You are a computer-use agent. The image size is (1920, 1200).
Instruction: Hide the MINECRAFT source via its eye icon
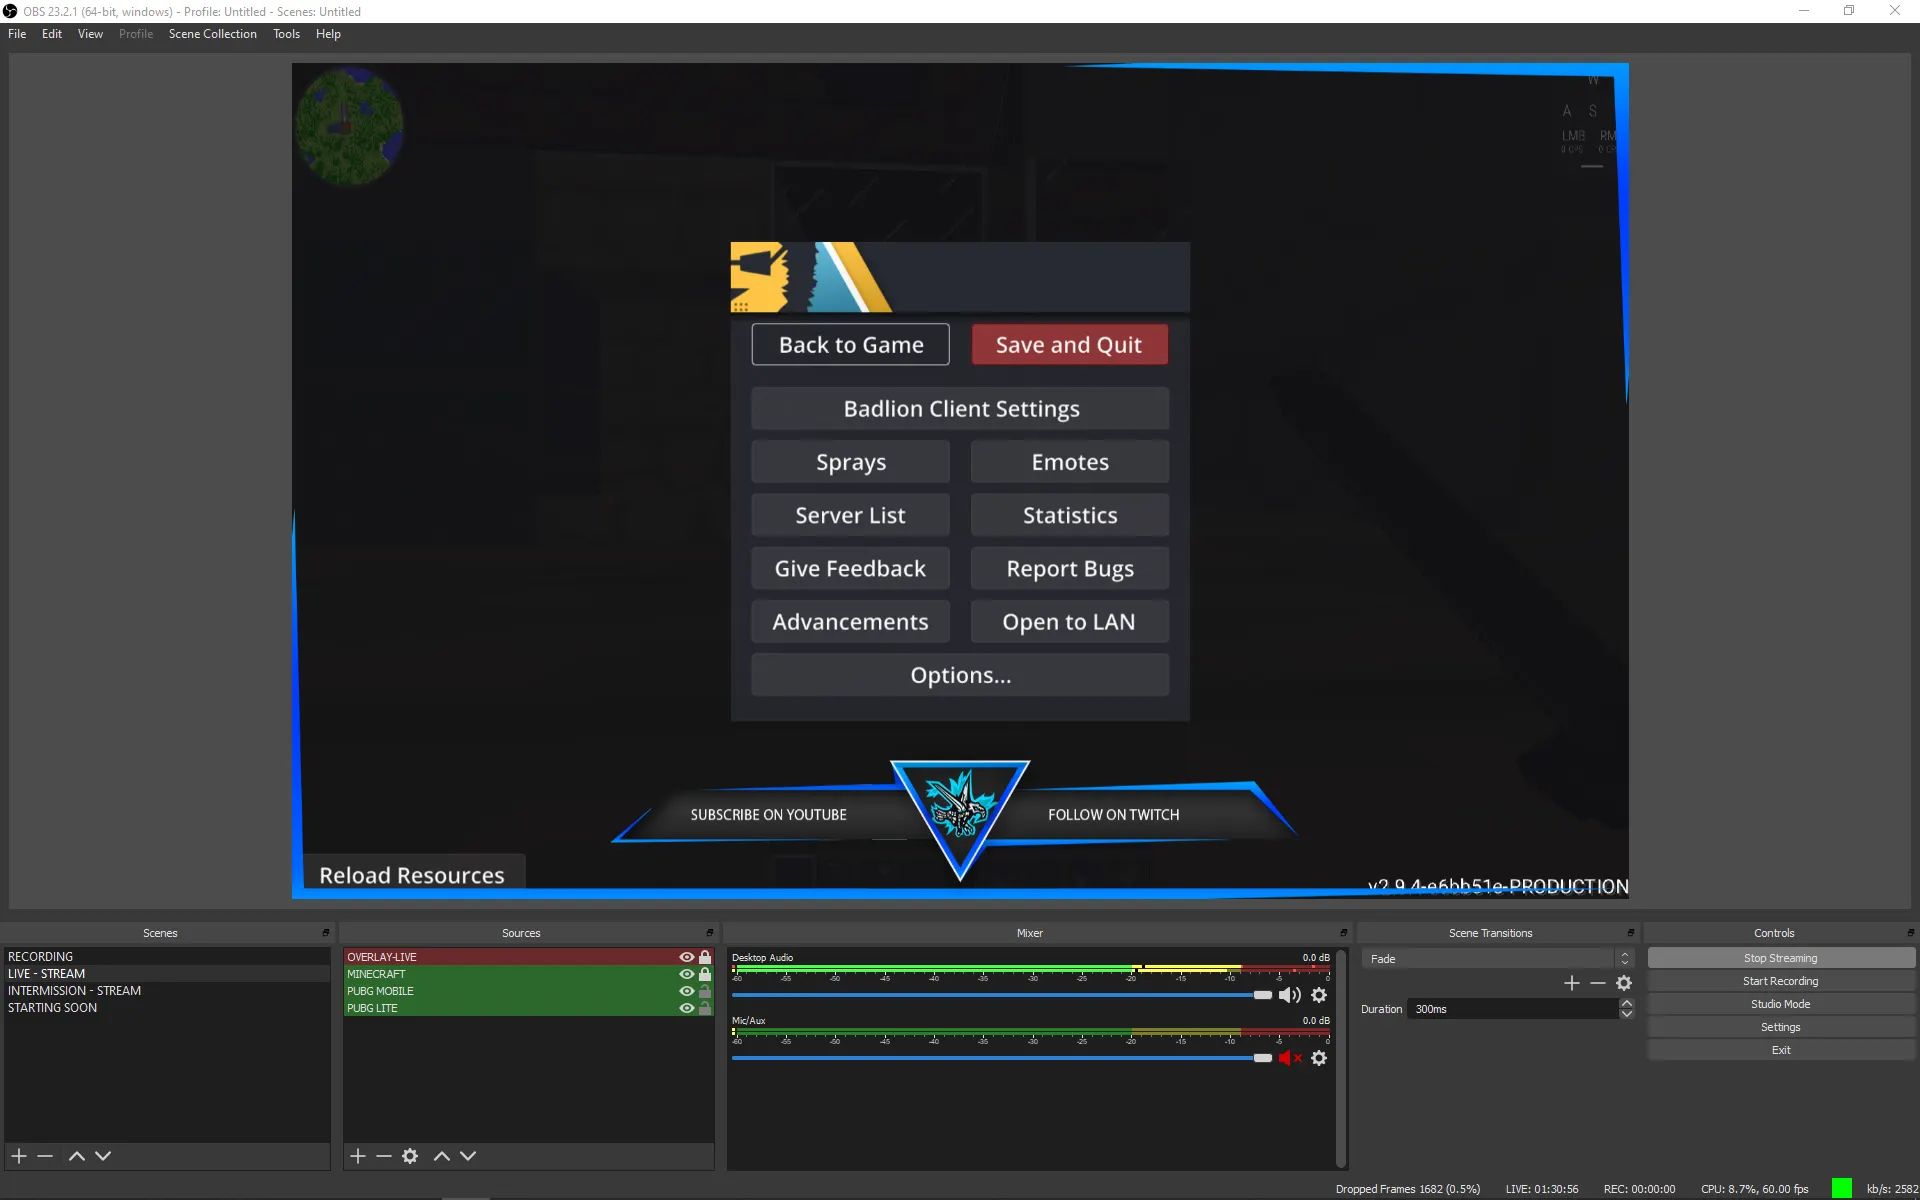click(686, 974)
